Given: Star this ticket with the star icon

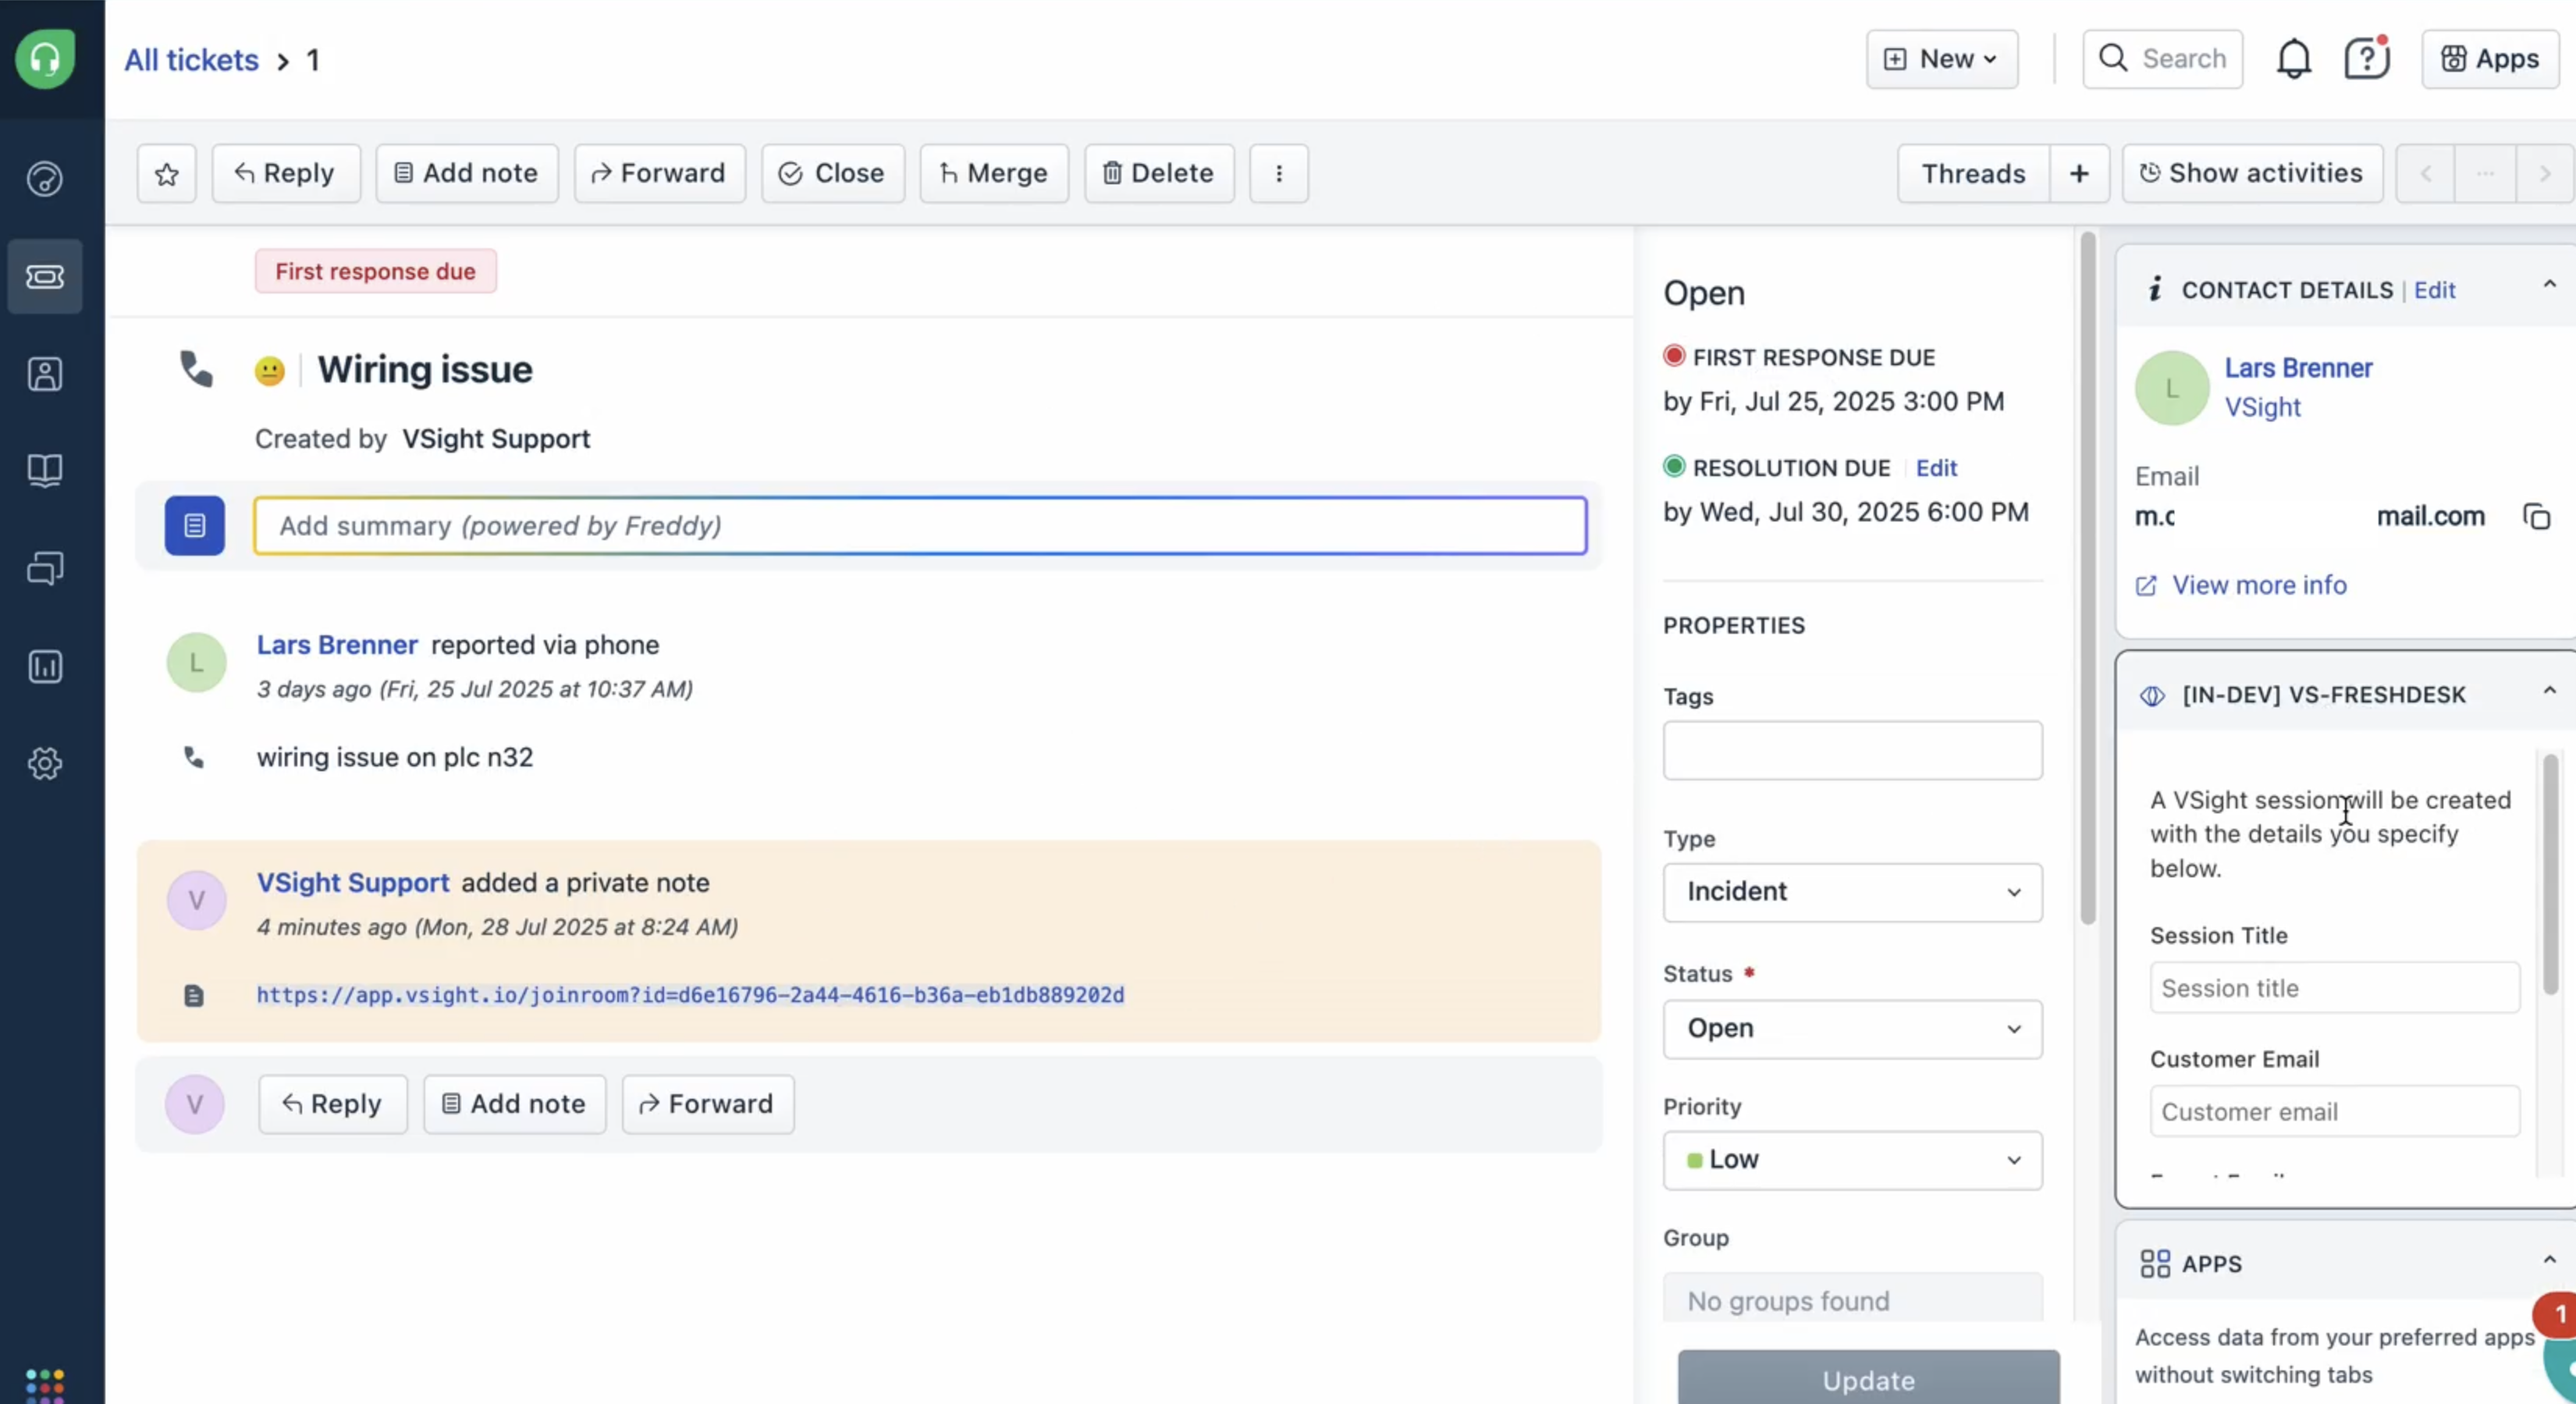Looking at the screenshot, I should click(x=167, y=174).
